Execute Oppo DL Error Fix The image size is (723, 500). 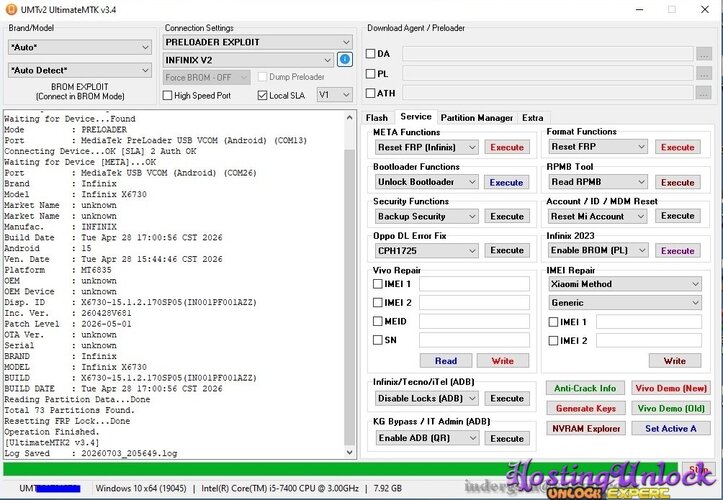pos(507,250)
